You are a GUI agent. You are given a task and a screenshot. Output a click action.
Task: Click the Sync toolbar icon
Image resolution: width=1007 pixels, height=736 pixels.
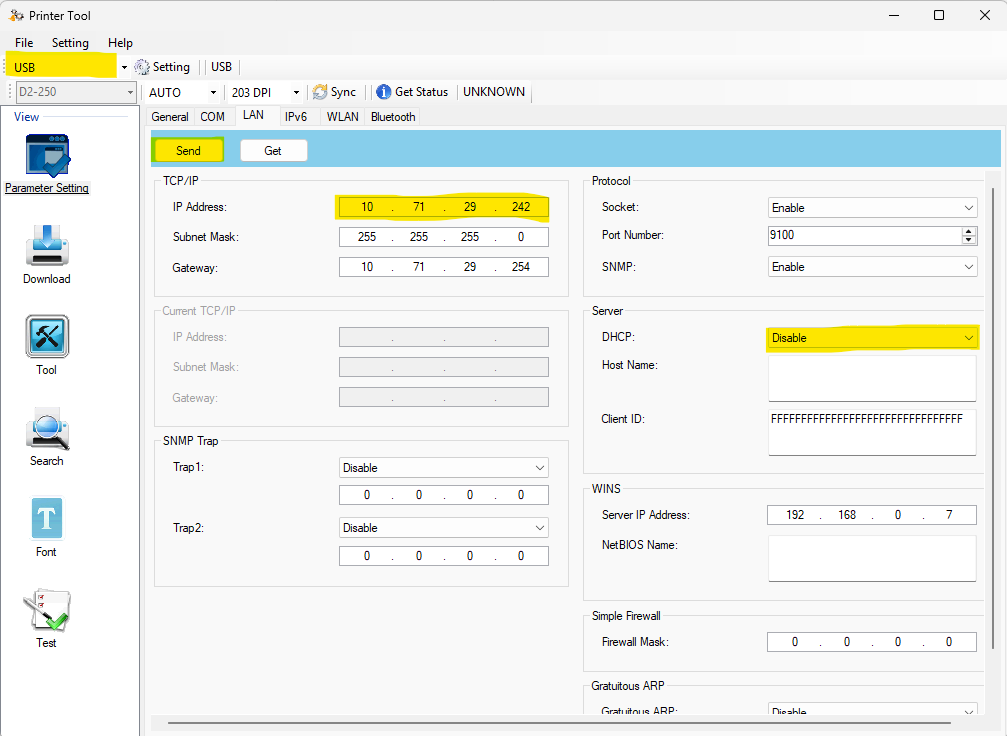click(x=320, y=92)
